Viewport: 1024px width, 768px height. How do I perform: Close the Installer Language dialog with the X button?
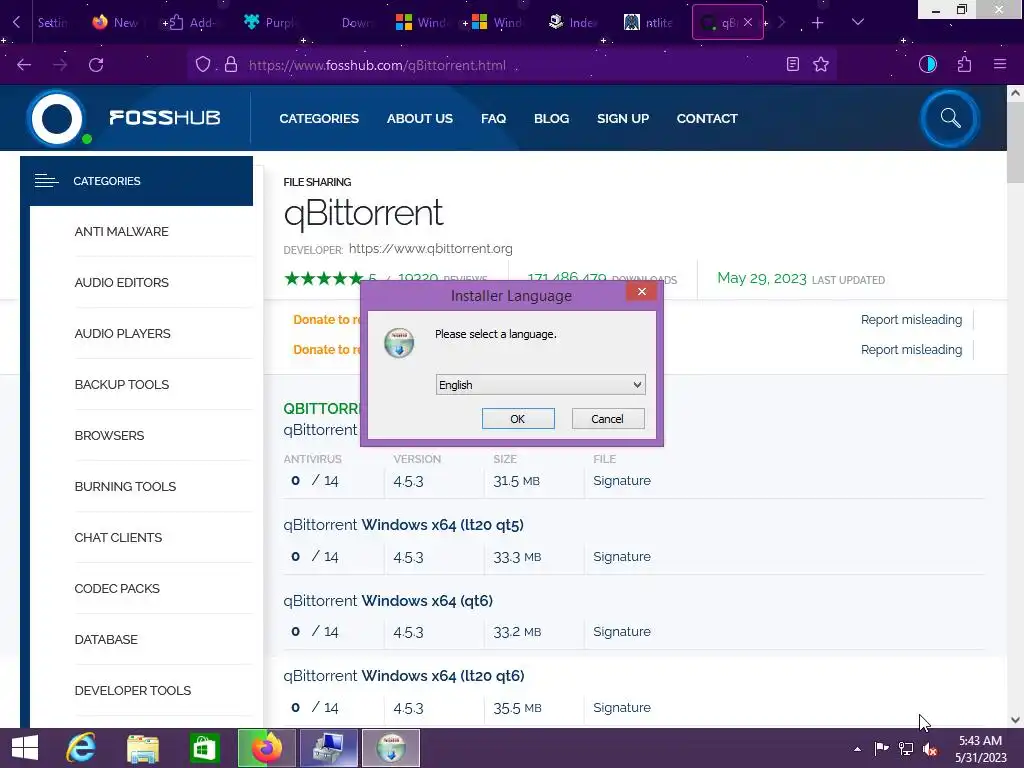(641, 291)
